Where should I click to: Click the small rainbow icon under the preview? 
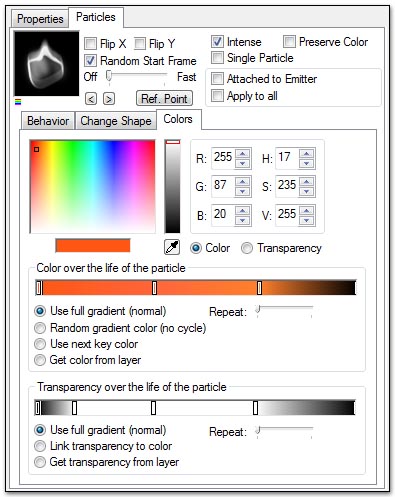[x=18, y=102]
